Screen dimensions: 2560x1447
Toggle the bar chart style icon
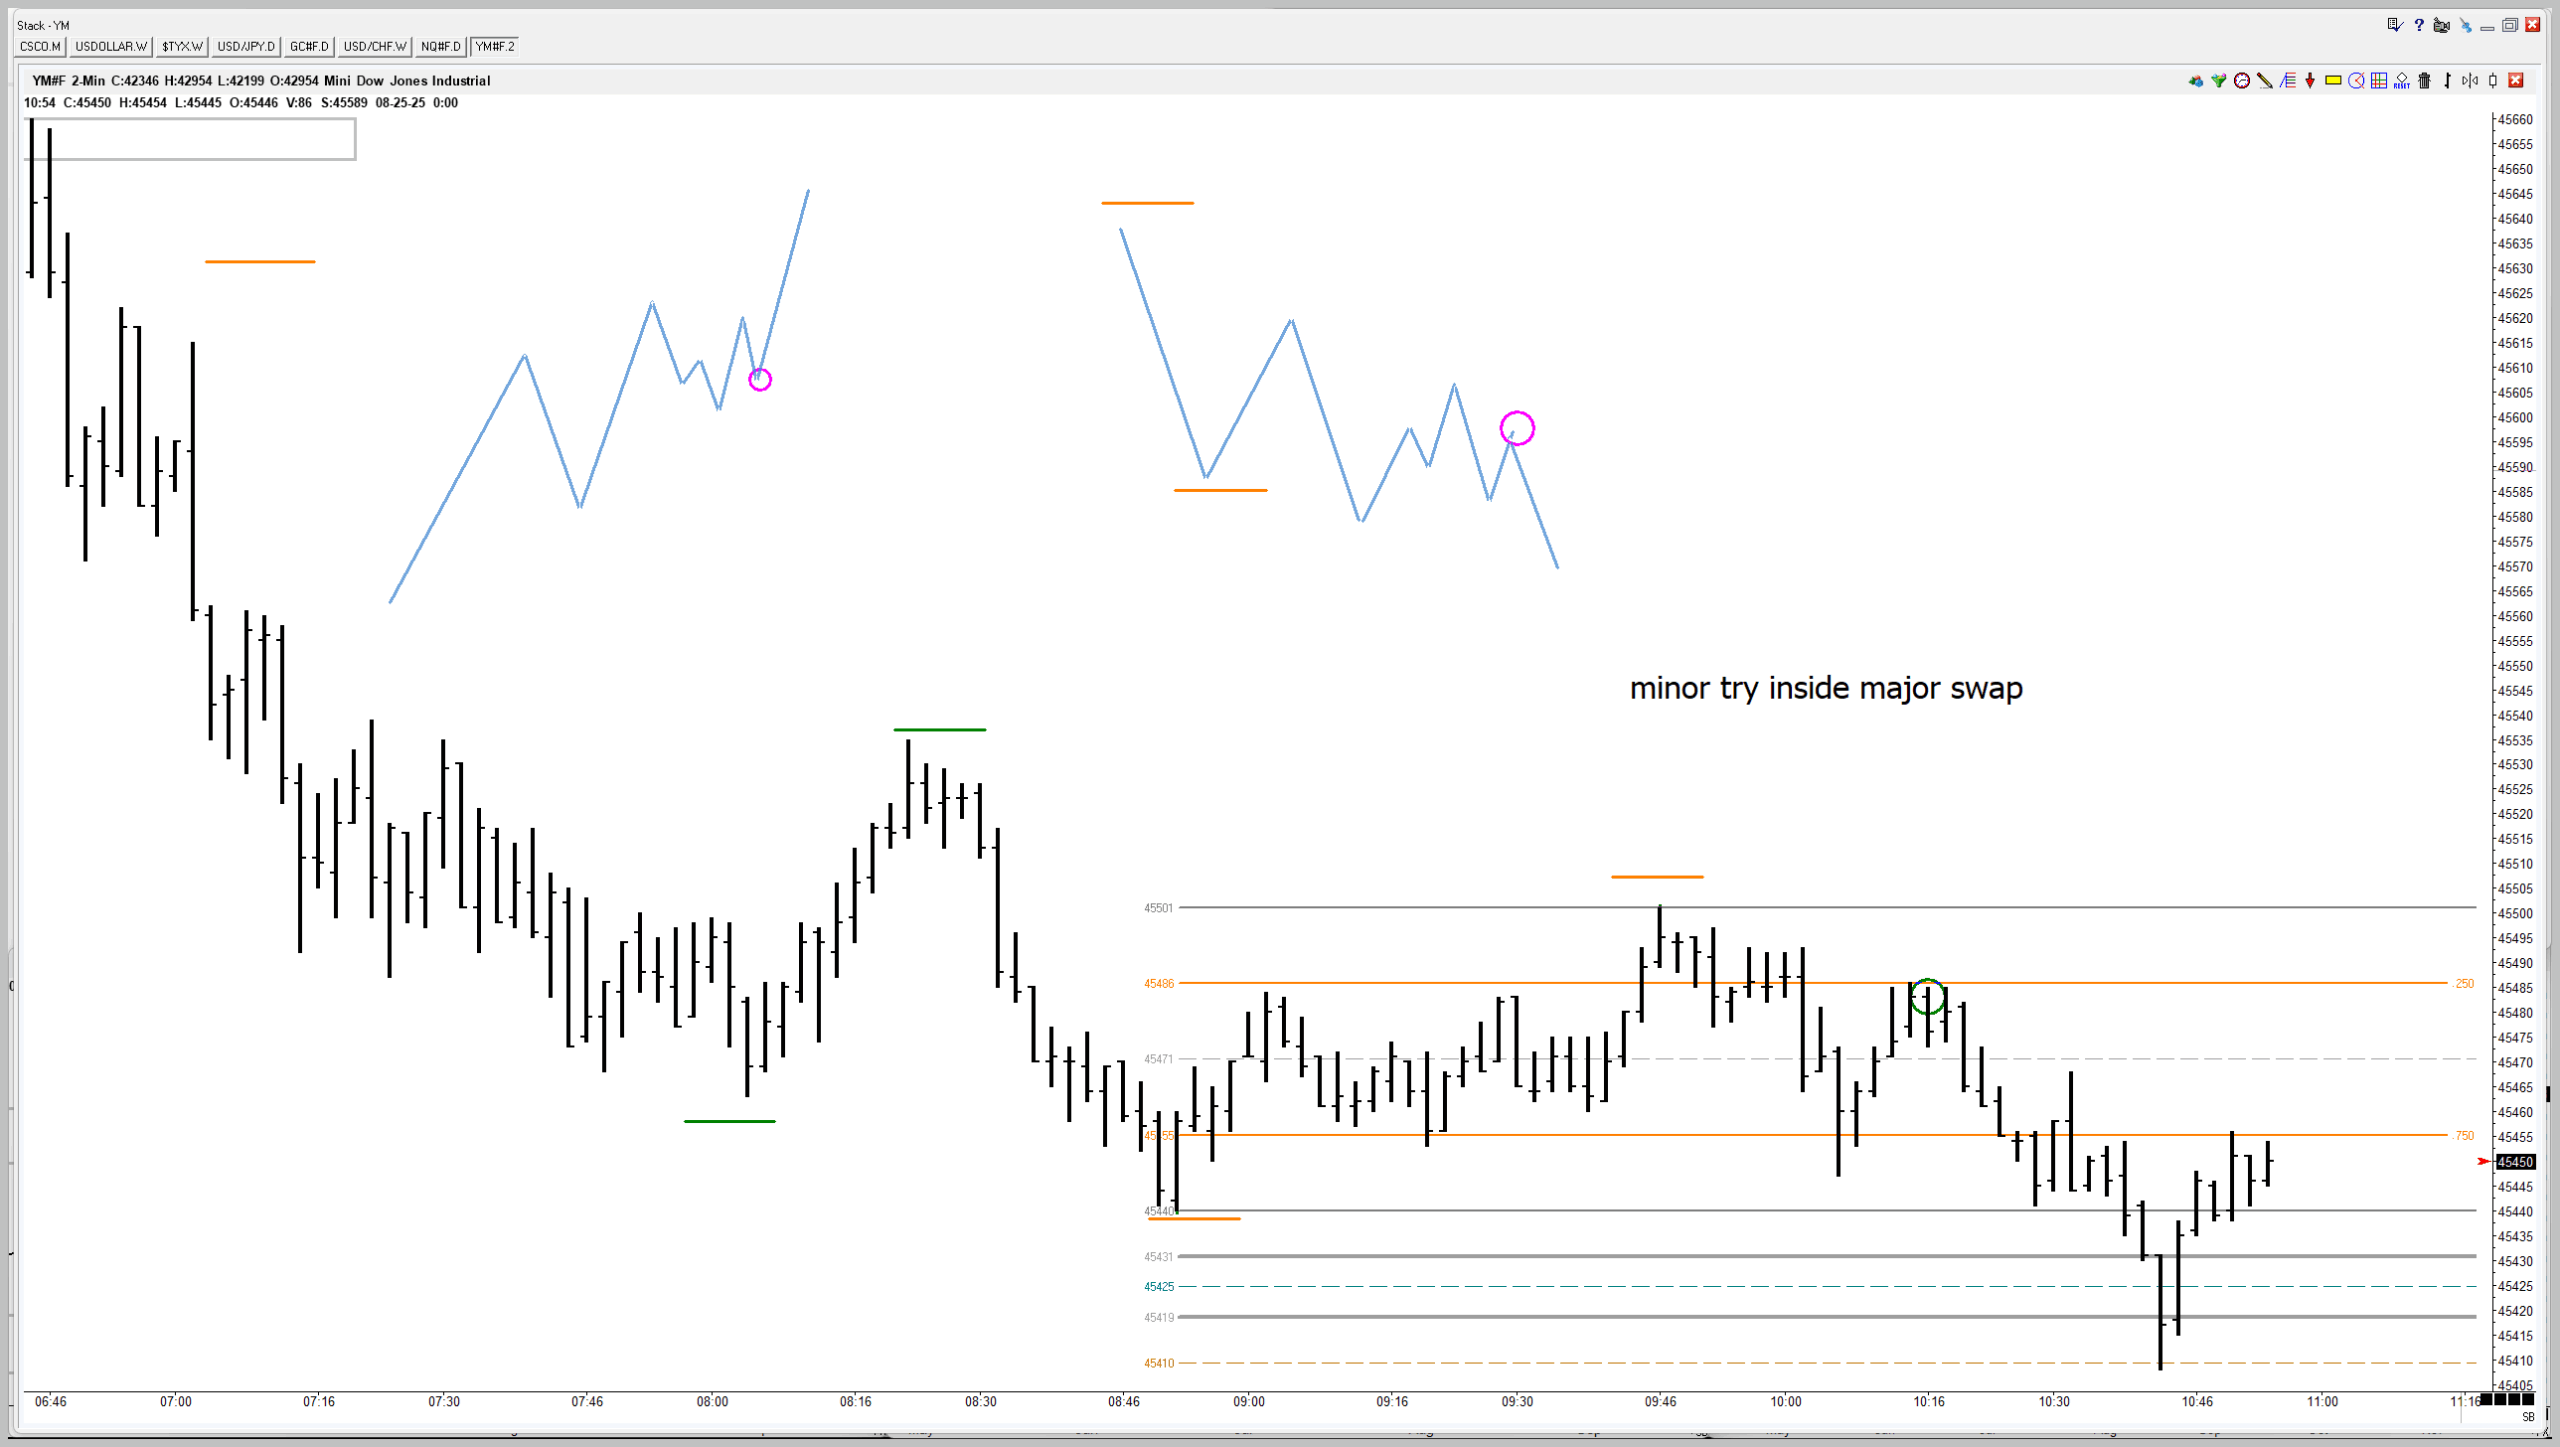click(x=2447, y=80)
